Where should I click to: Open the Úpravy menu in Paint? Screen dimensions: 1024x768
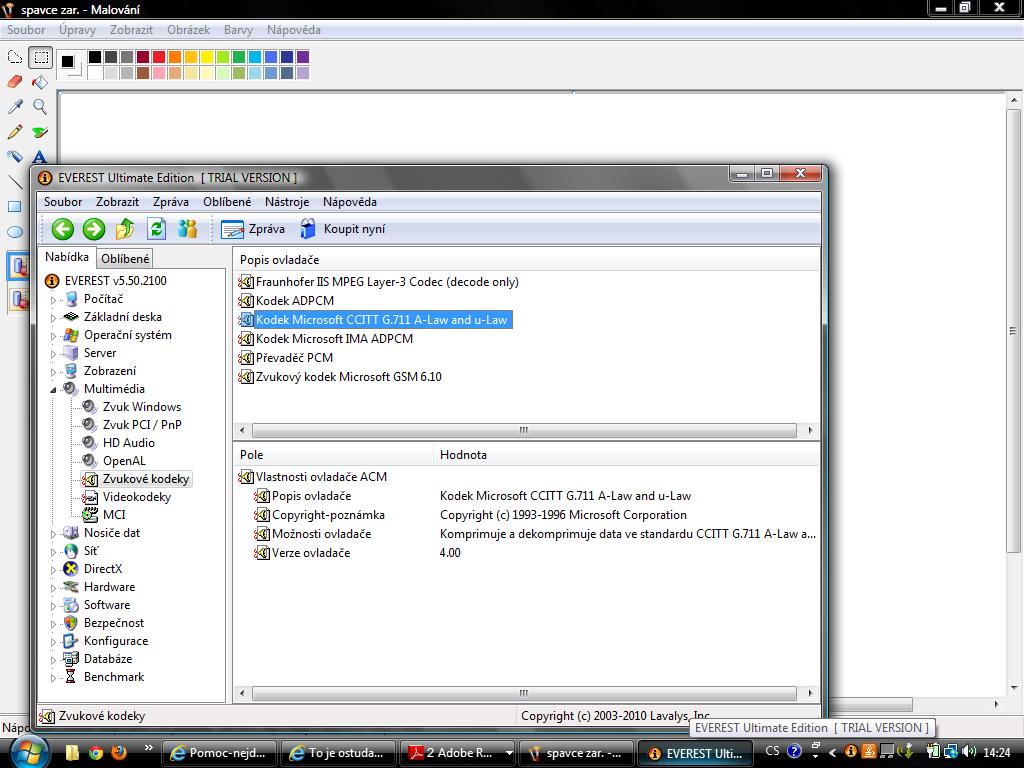point(77,30)
